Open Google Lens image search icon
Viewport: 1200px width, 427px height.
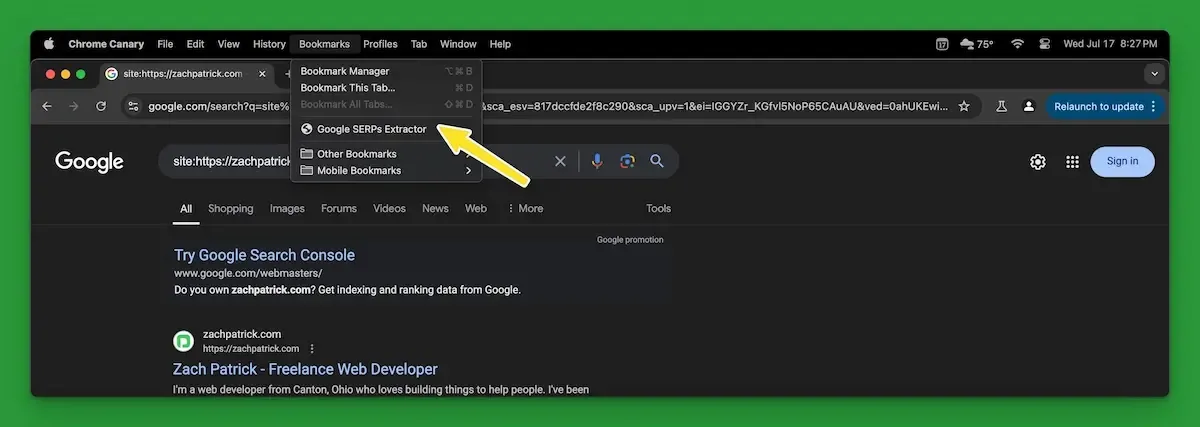(627, 162)
